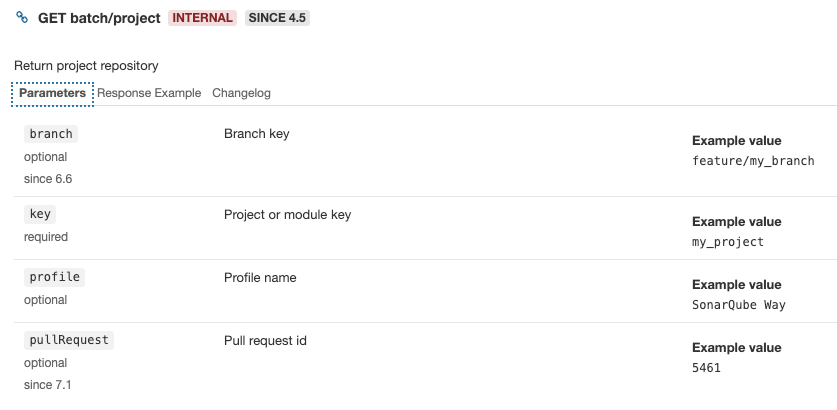Click the INTERNAL badge
This screenshot has height=410, width=837.
[x=202, y=18]
